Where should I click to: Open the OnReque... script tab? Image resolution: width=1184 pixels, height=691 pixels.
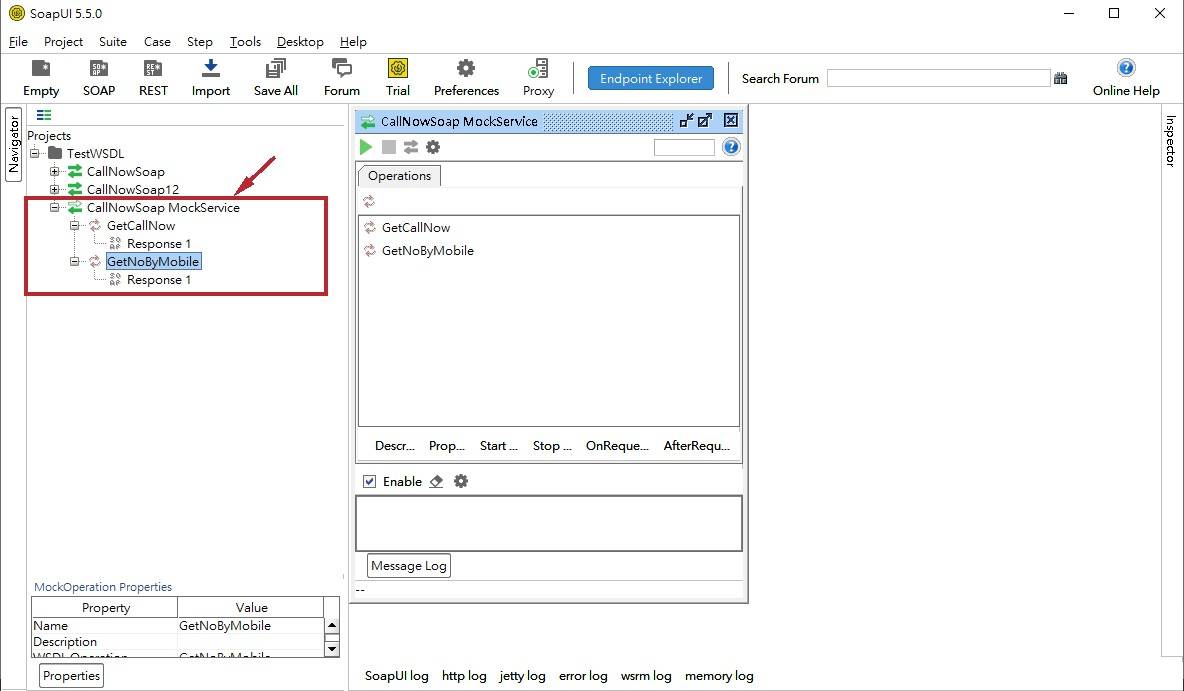click(617, 446)
